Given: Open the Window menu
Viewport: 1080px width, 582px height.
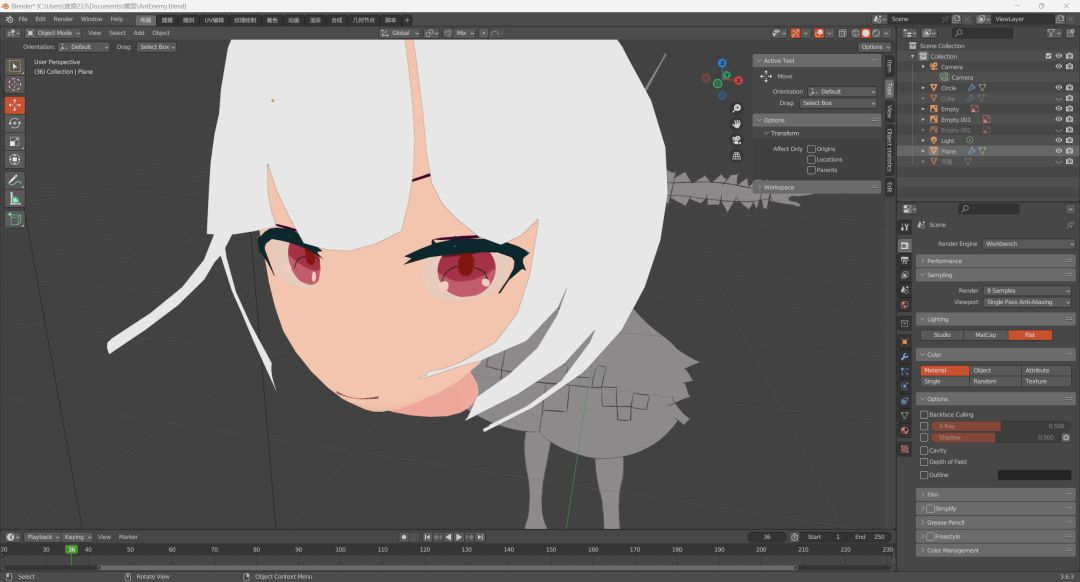Looking at the screenshot, I should 91,19.
